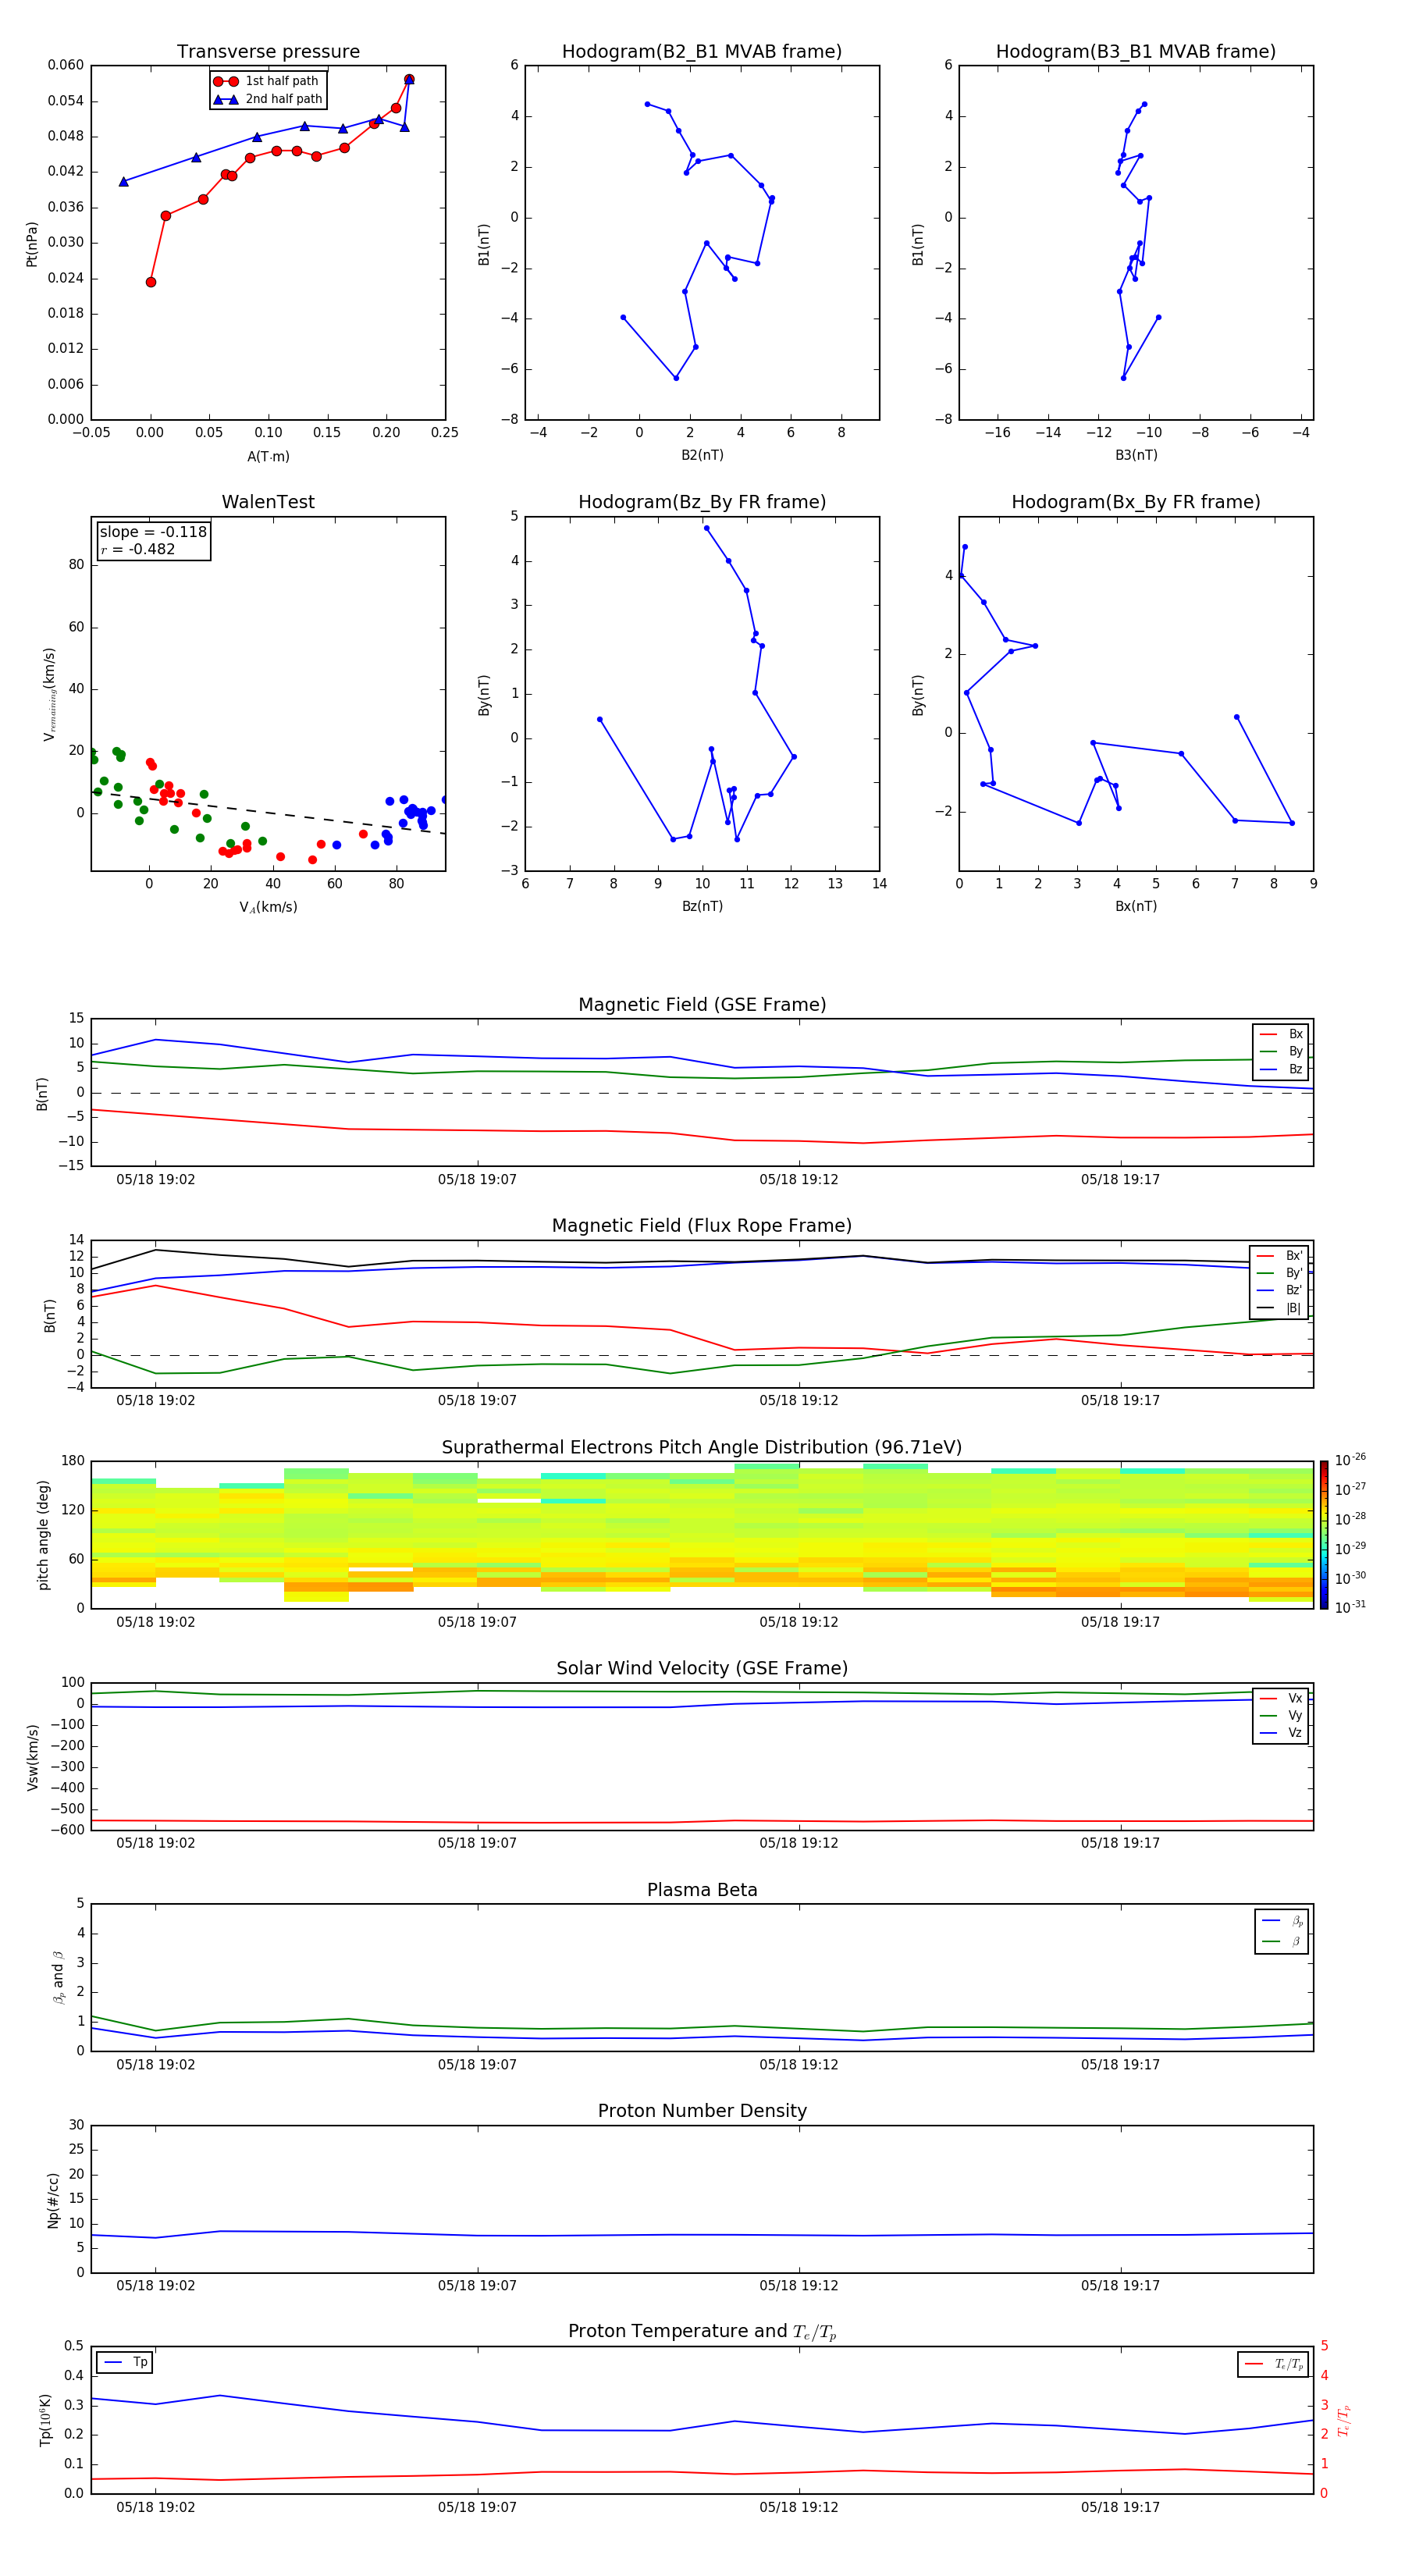Click the Hodogram(B3_B1 MVAB frame) title

[1135, 52]
